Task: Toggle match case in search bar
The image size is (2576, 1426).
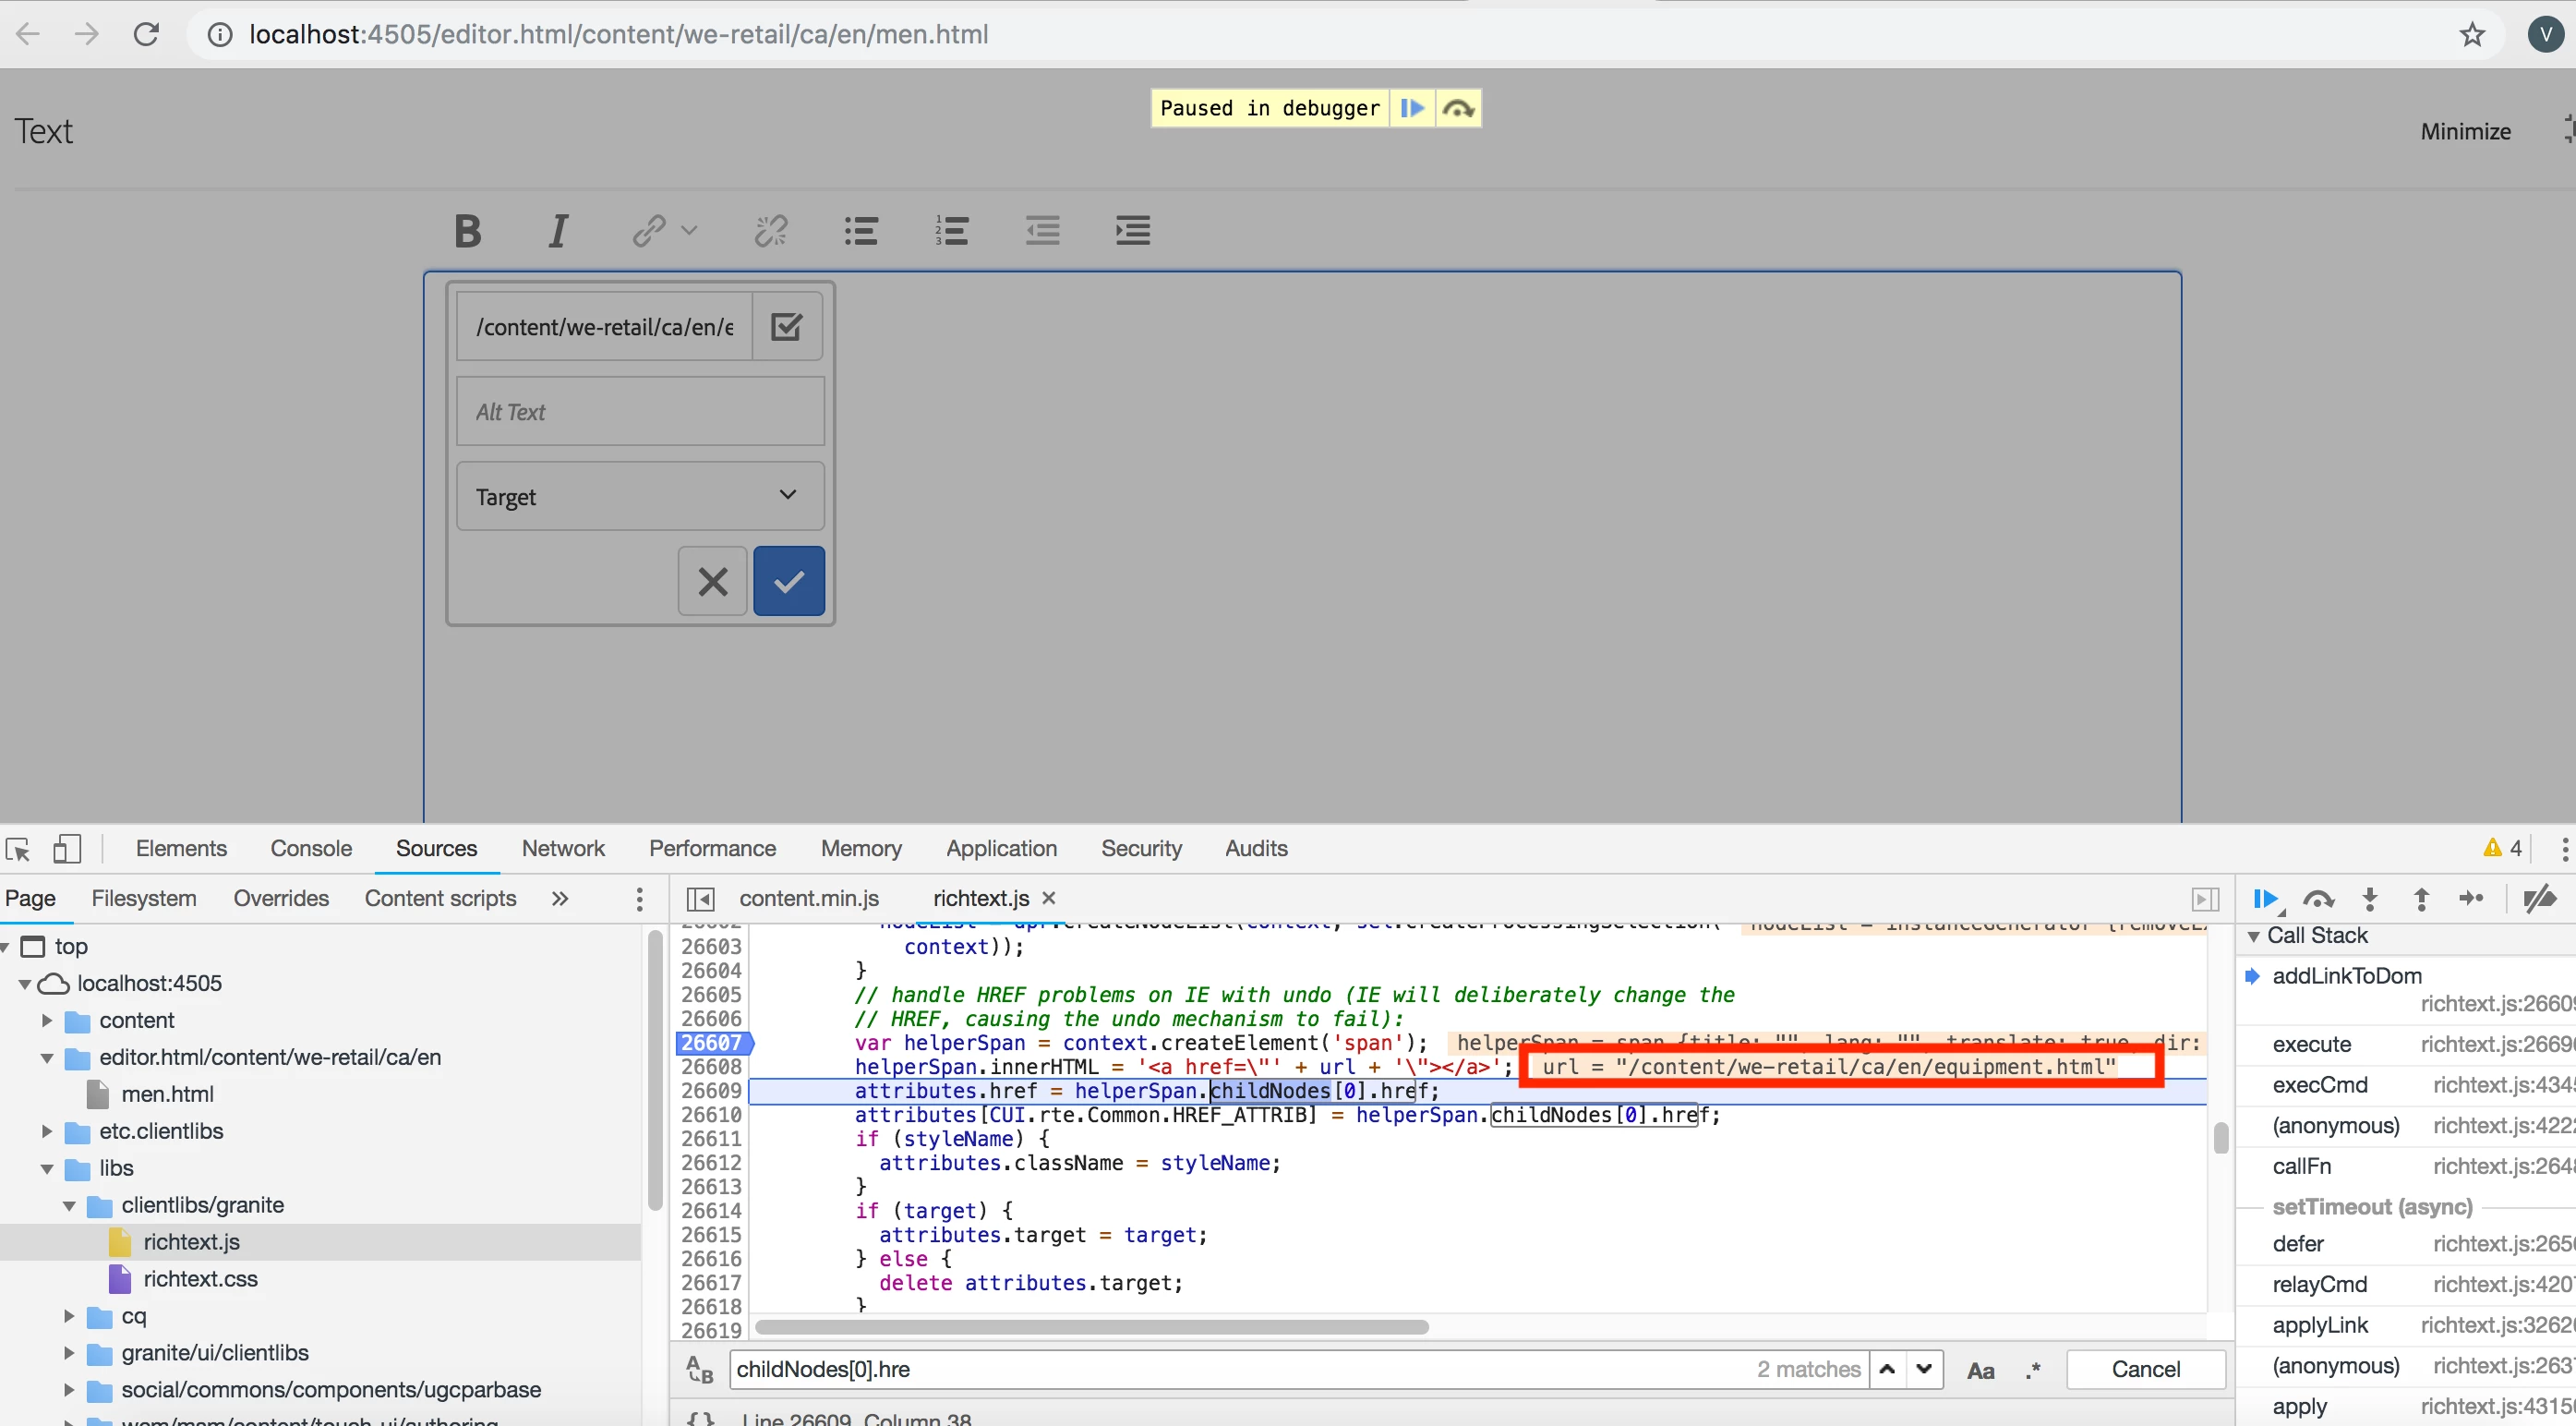Action: 1980,1369
